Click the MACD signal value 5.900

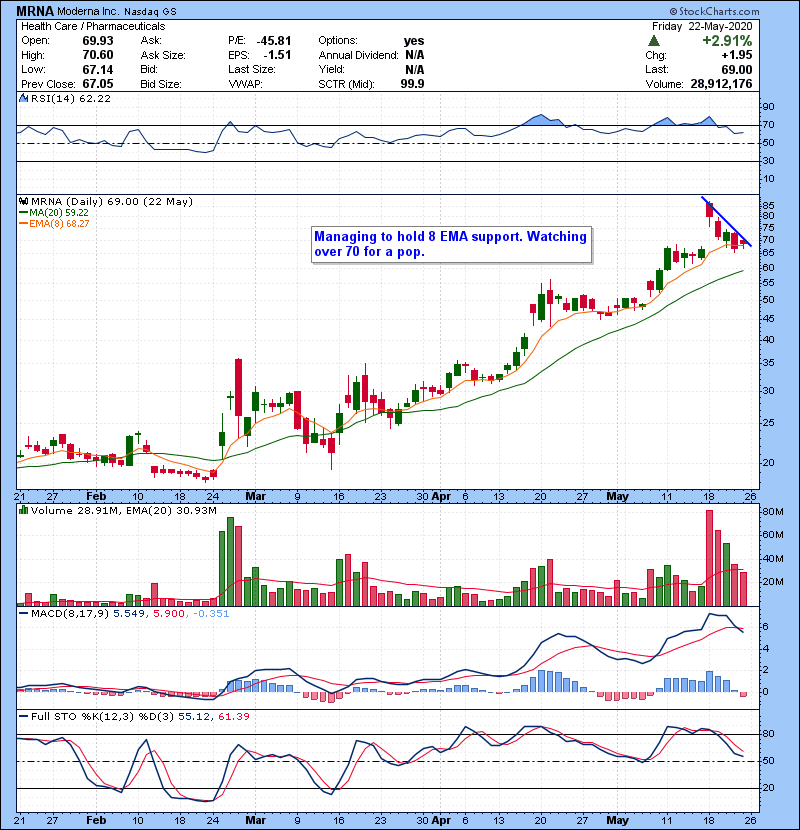(169, 614)
